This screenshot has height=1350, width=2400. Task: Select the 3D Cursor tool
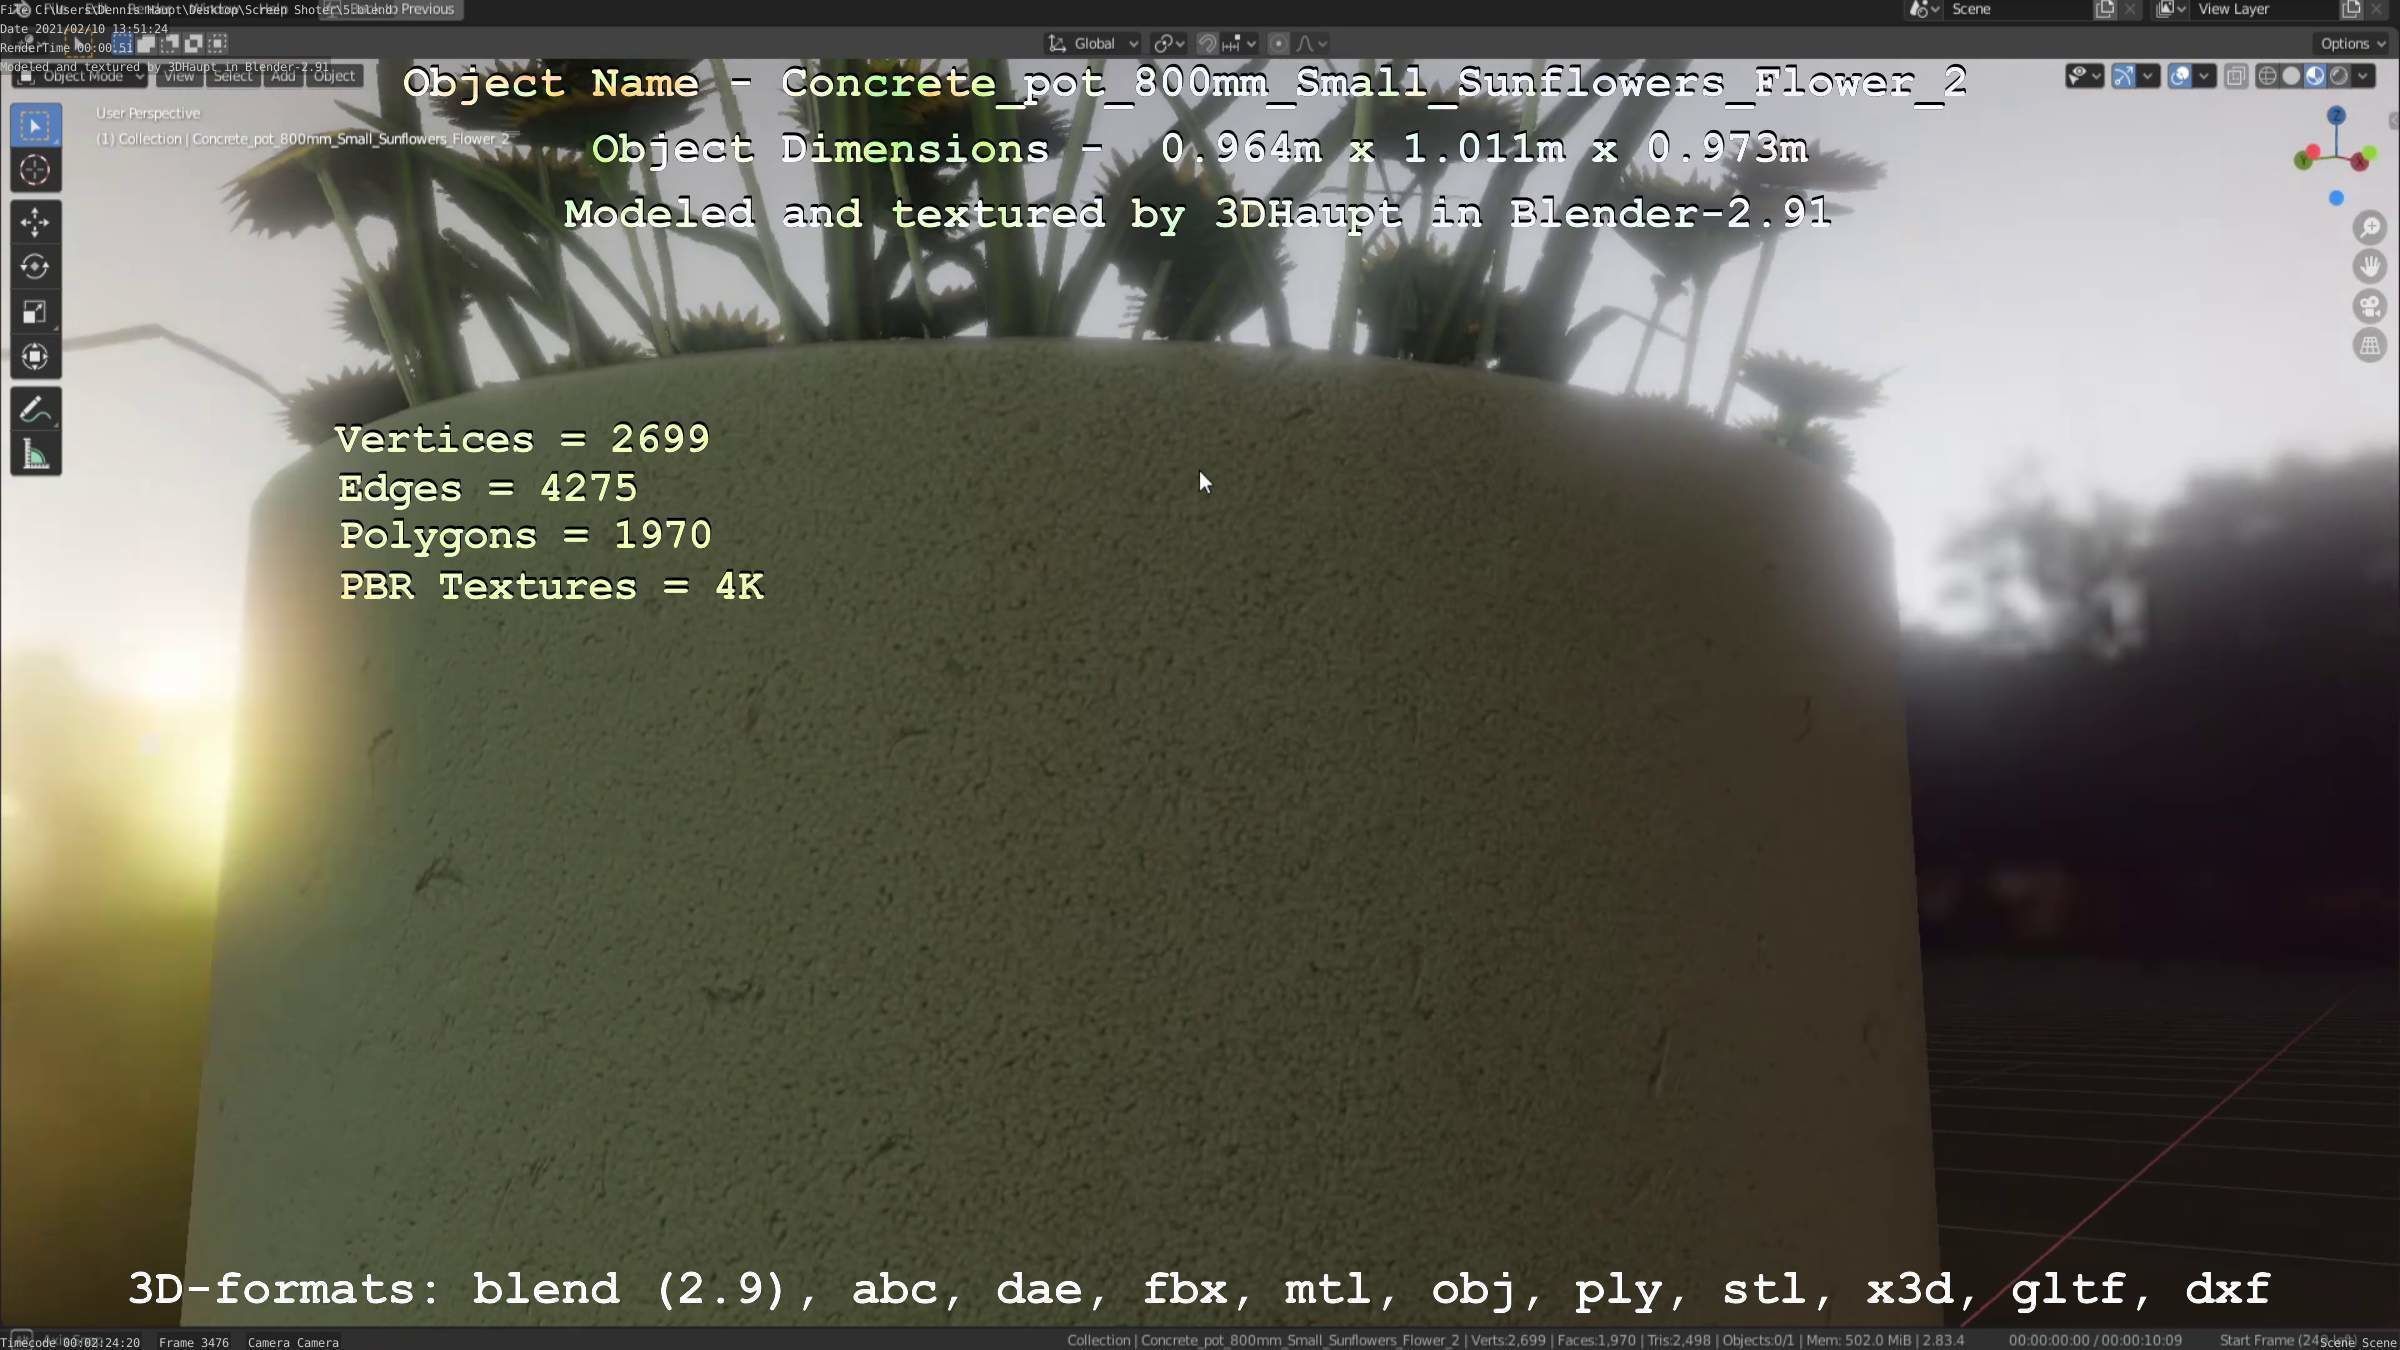pyautogui.click(x=35, y=171)
